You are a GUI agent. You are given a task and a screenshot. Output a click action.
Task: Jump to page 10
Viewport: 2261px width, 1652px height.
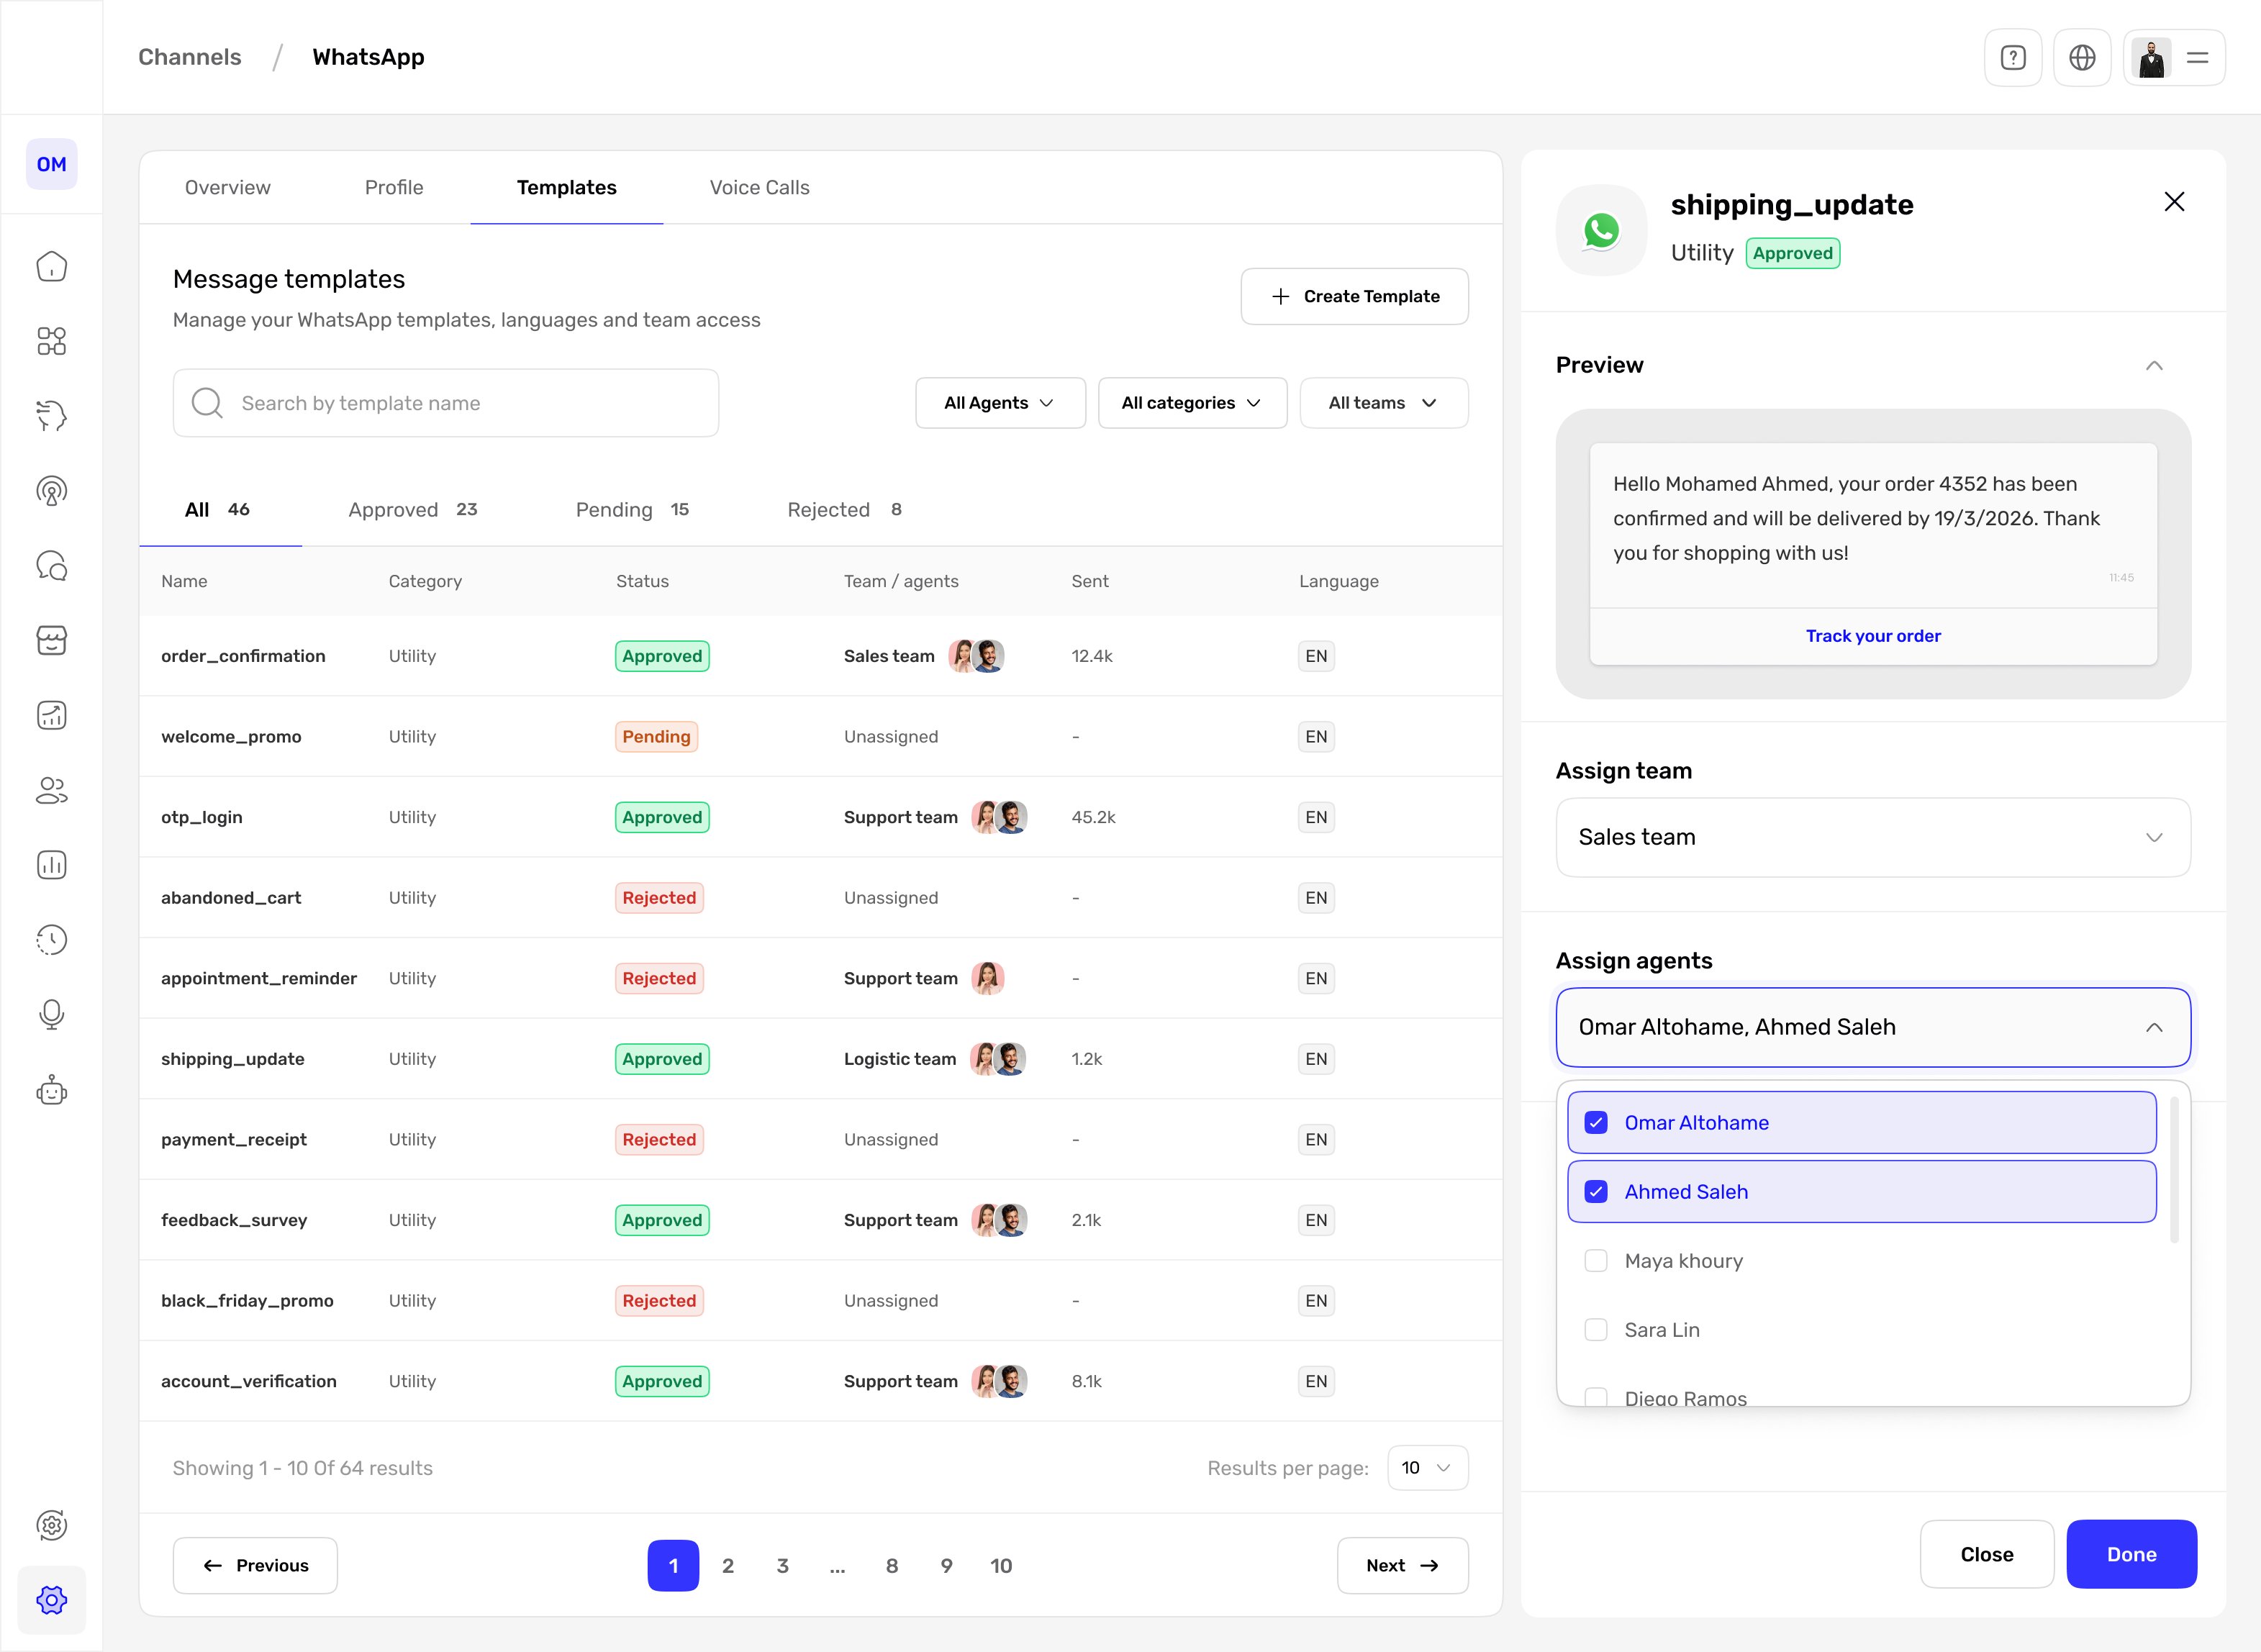pyautogui.click(x=1001, y=1565)
